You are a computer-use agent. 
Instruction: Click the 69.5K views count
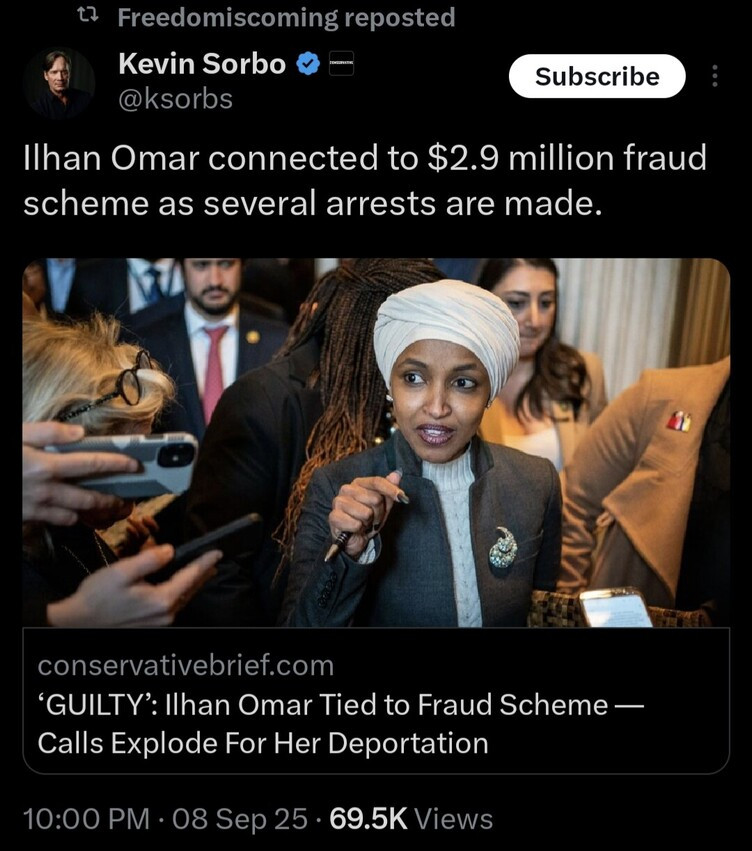tap(368, 818)
